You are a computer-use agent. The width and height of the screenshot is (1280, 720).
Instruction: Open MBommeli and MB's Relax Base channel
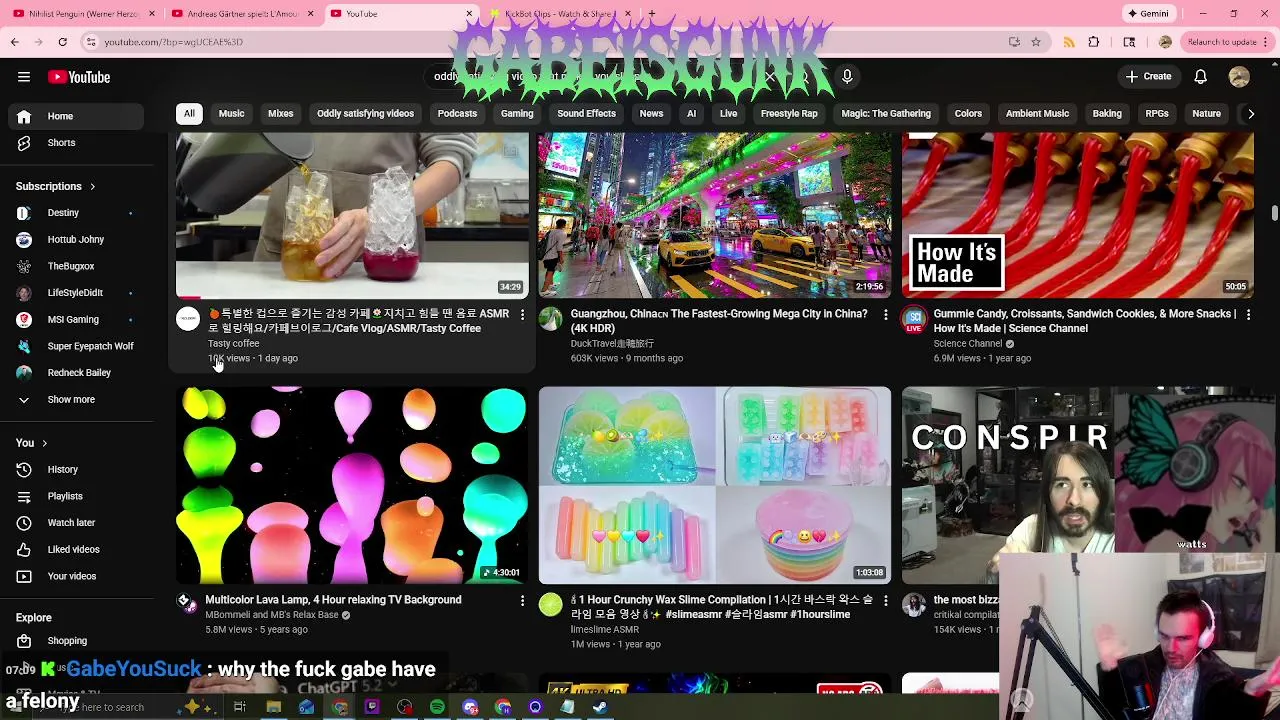pyautogui.click(x=272, y=615)
